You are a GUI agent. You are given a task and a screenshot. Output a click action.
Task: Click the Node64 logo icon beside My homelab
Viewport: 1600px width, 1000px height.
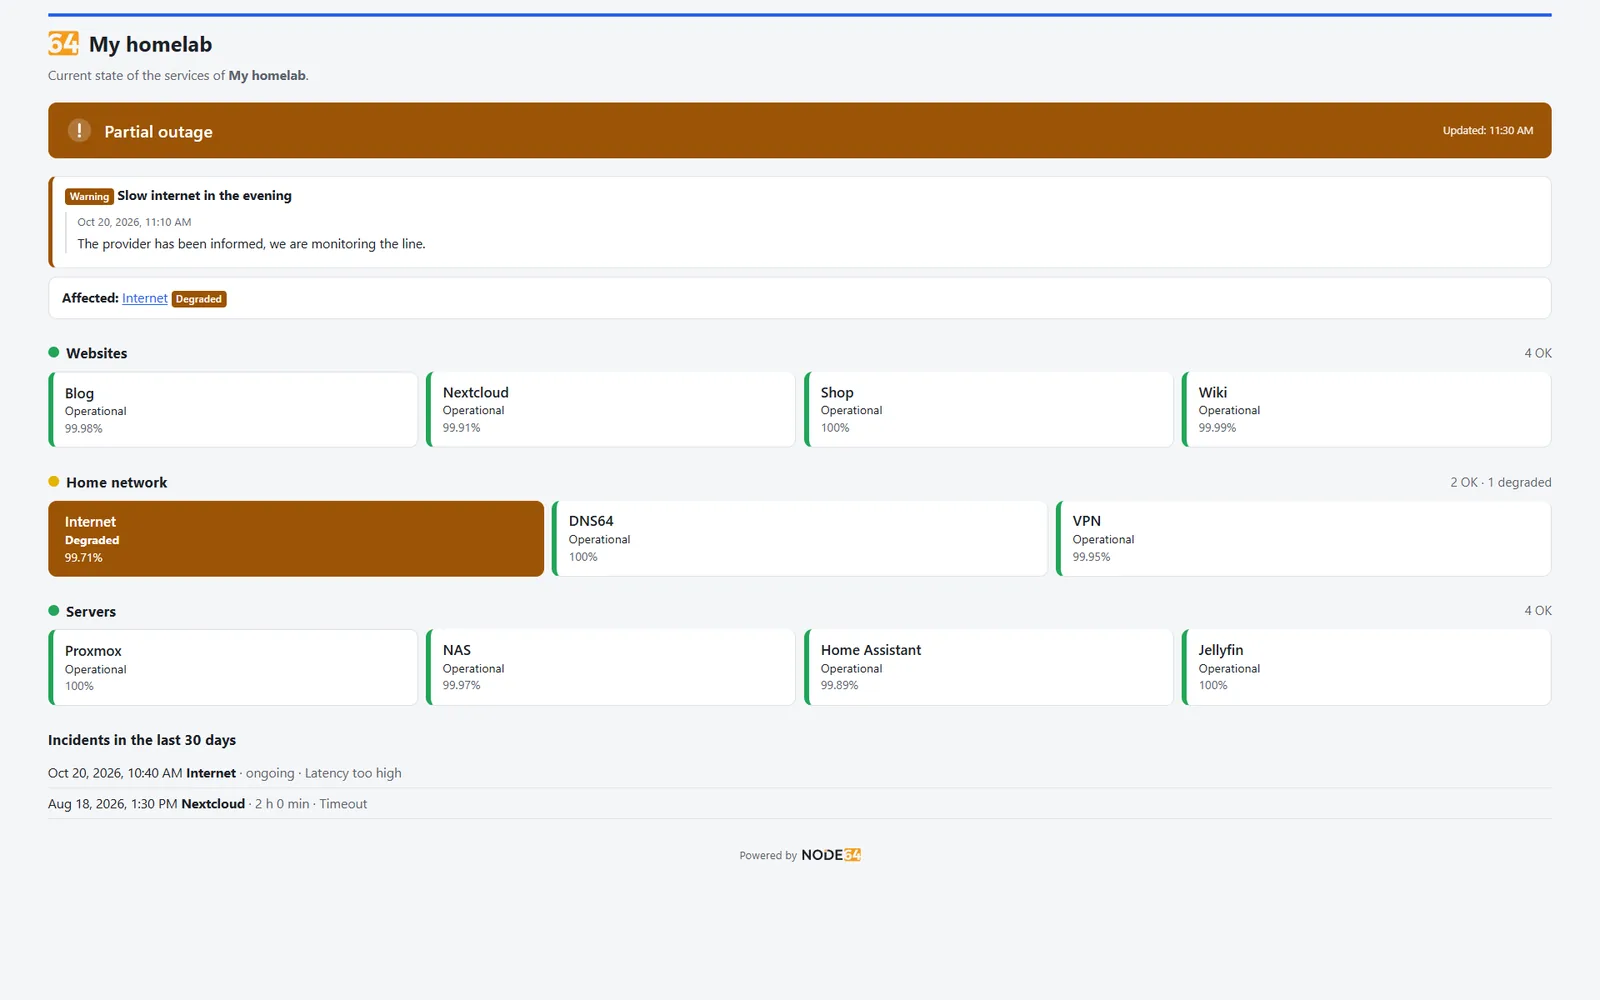(63, 44)
